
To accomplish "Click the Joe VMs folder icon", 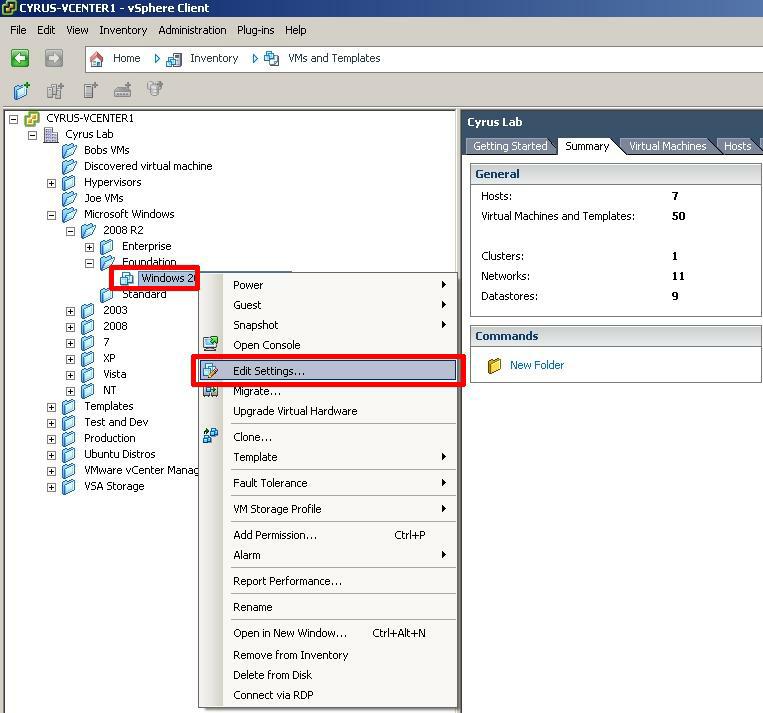I will [x=70, y=198].
